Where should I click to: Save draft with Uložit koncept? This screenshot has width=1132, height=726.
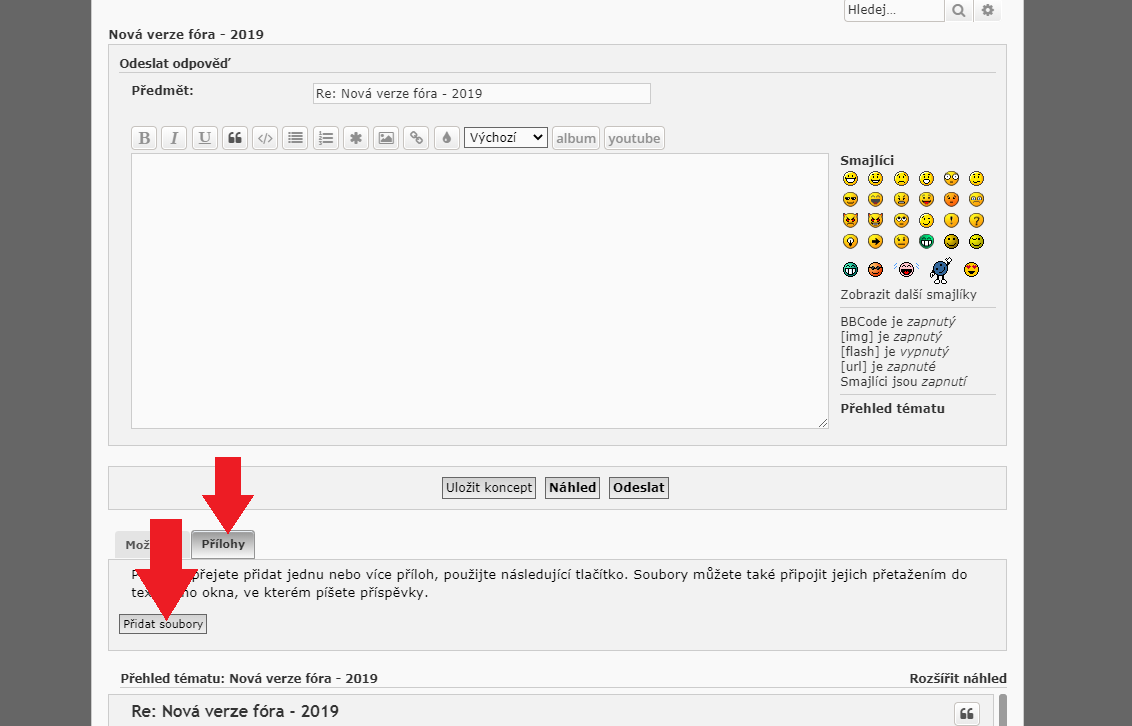(x=489, y=488)
